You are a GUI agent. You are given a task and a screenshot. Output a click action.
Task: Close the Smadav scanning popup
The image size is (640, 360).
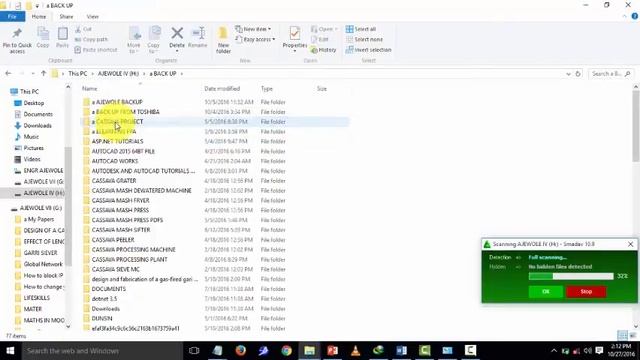630,244
